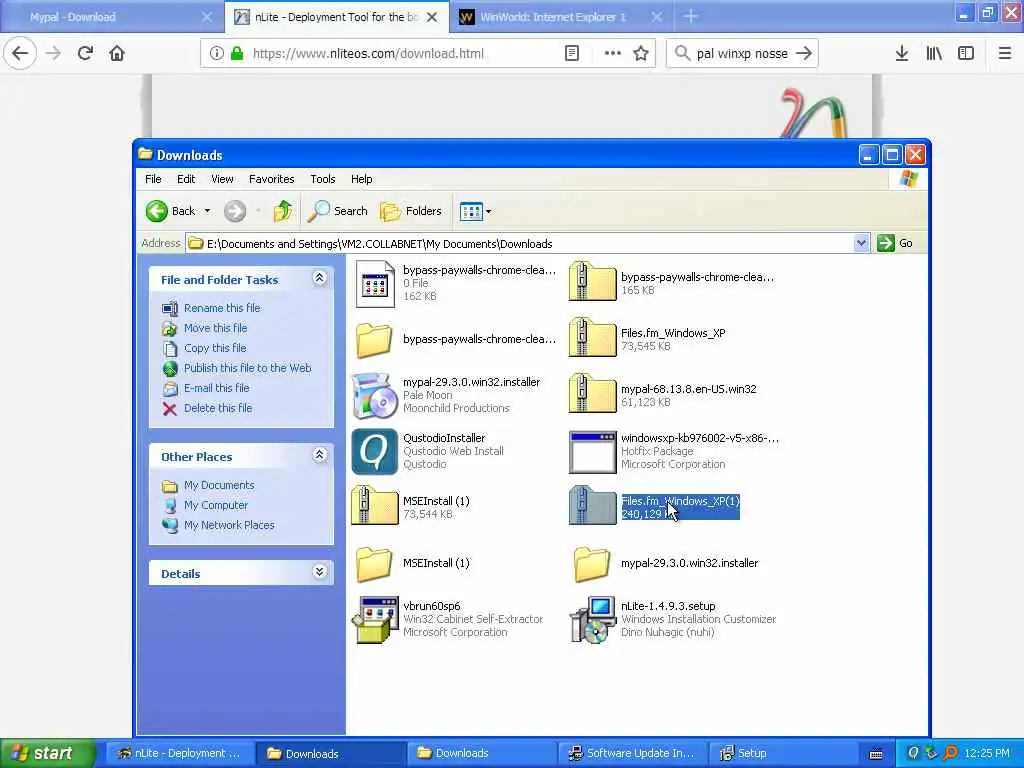
Task: Click the Go button beside address bar
Action: click(x=895, y=243)
